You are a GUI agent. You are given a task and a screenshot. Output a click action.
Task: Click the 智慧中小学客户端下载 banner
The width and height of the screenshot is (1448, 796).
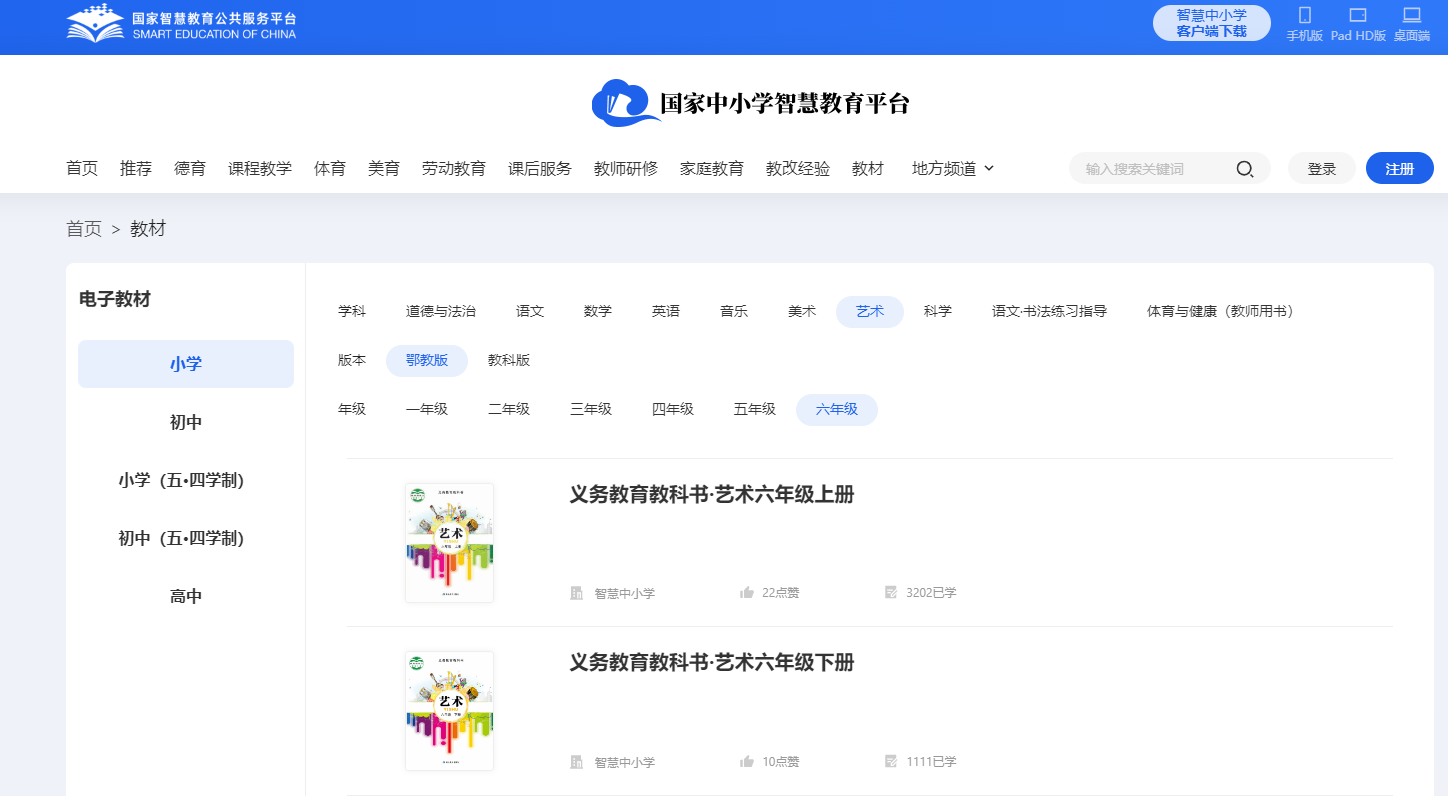pos(1211,22)
